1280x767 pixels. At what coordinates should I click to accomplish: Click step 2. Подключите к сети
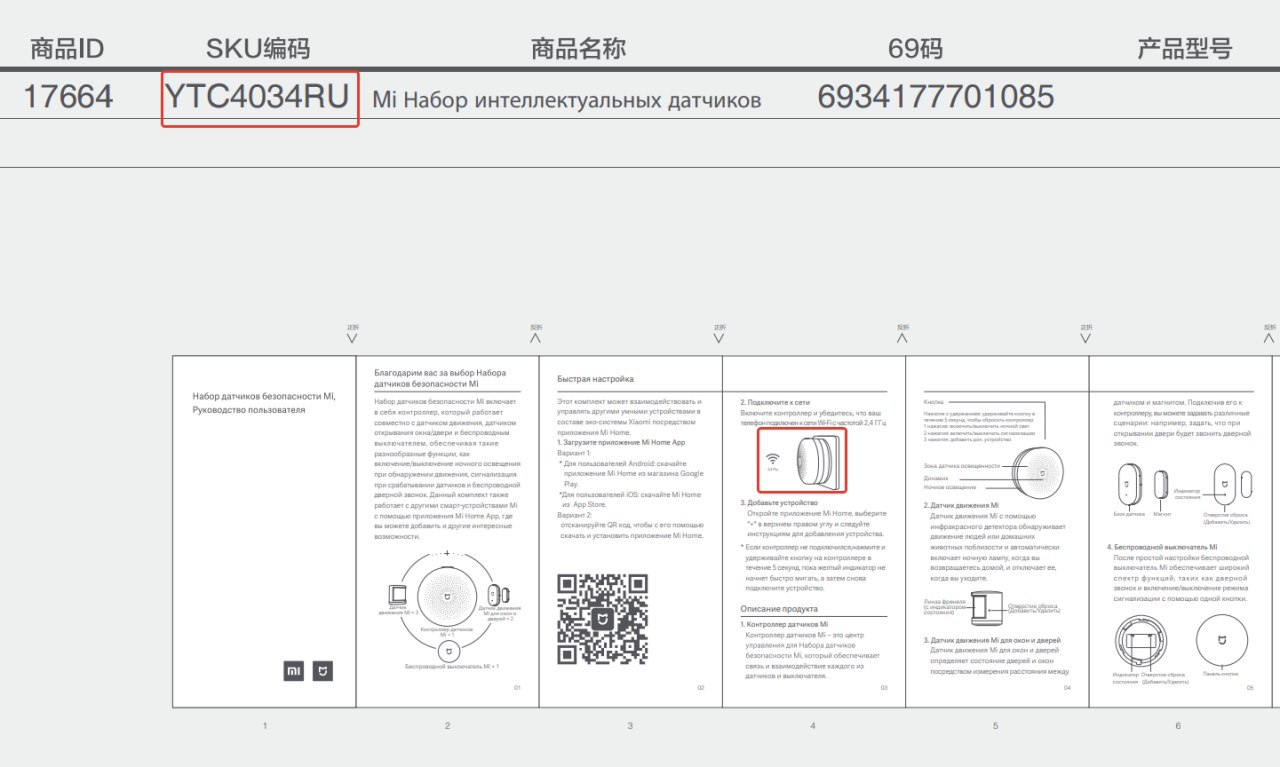[x=775, y=401]
